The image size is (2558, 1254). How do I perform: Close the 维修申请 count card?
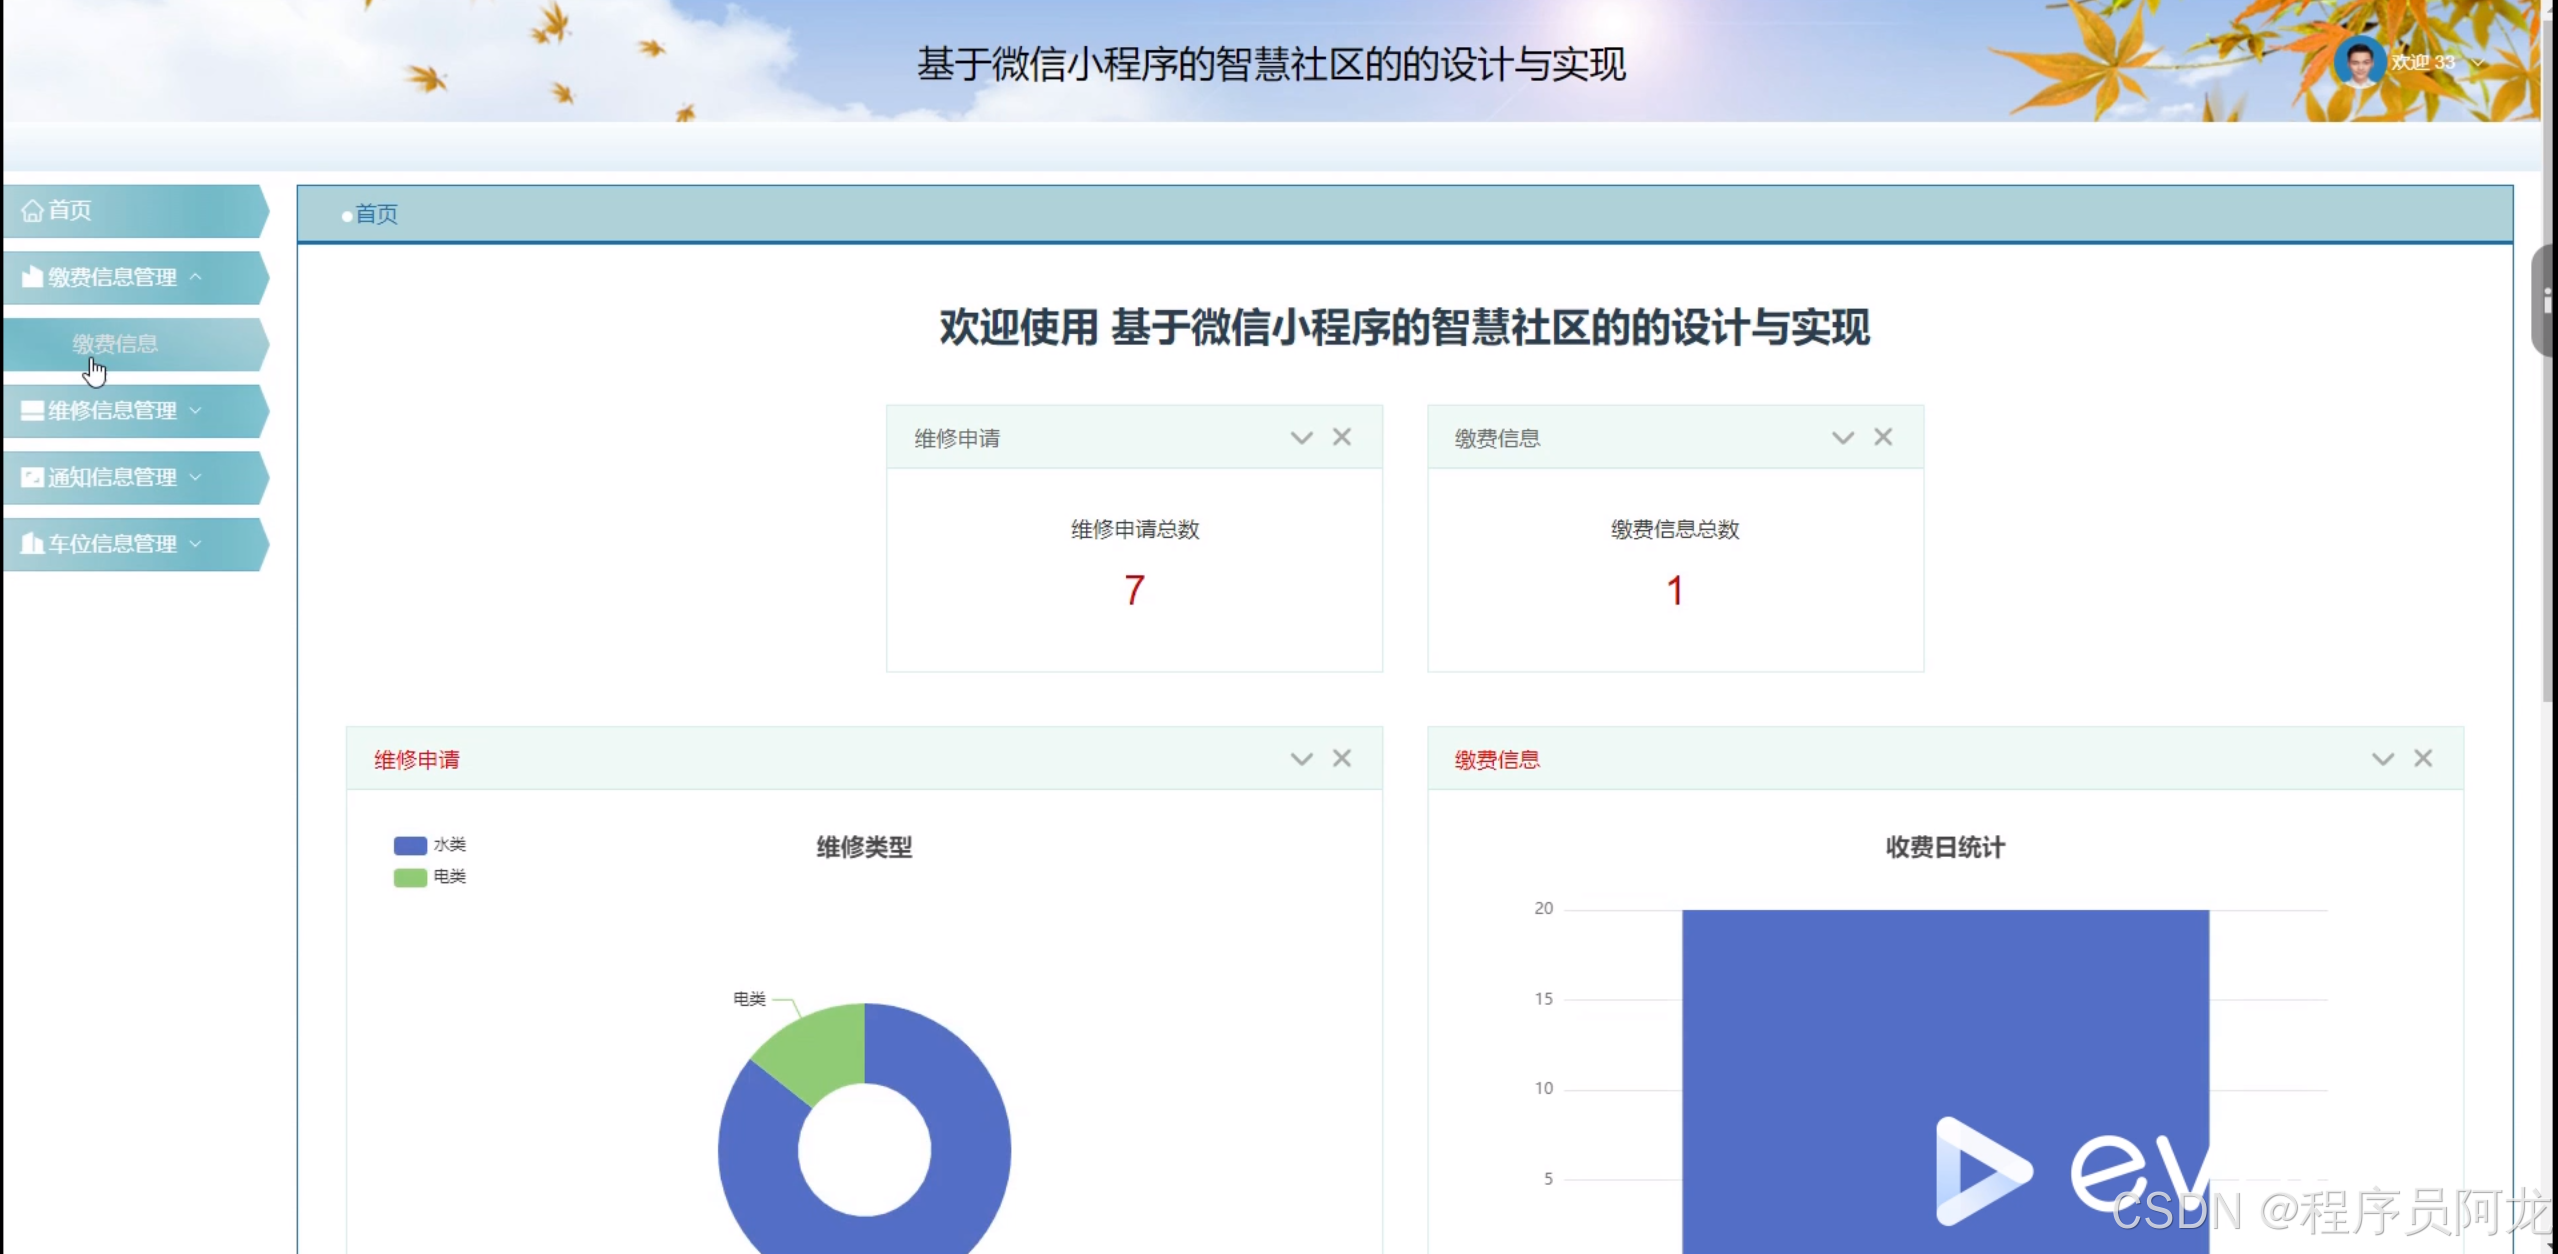pyautogui.click(x=1342, y=437)
